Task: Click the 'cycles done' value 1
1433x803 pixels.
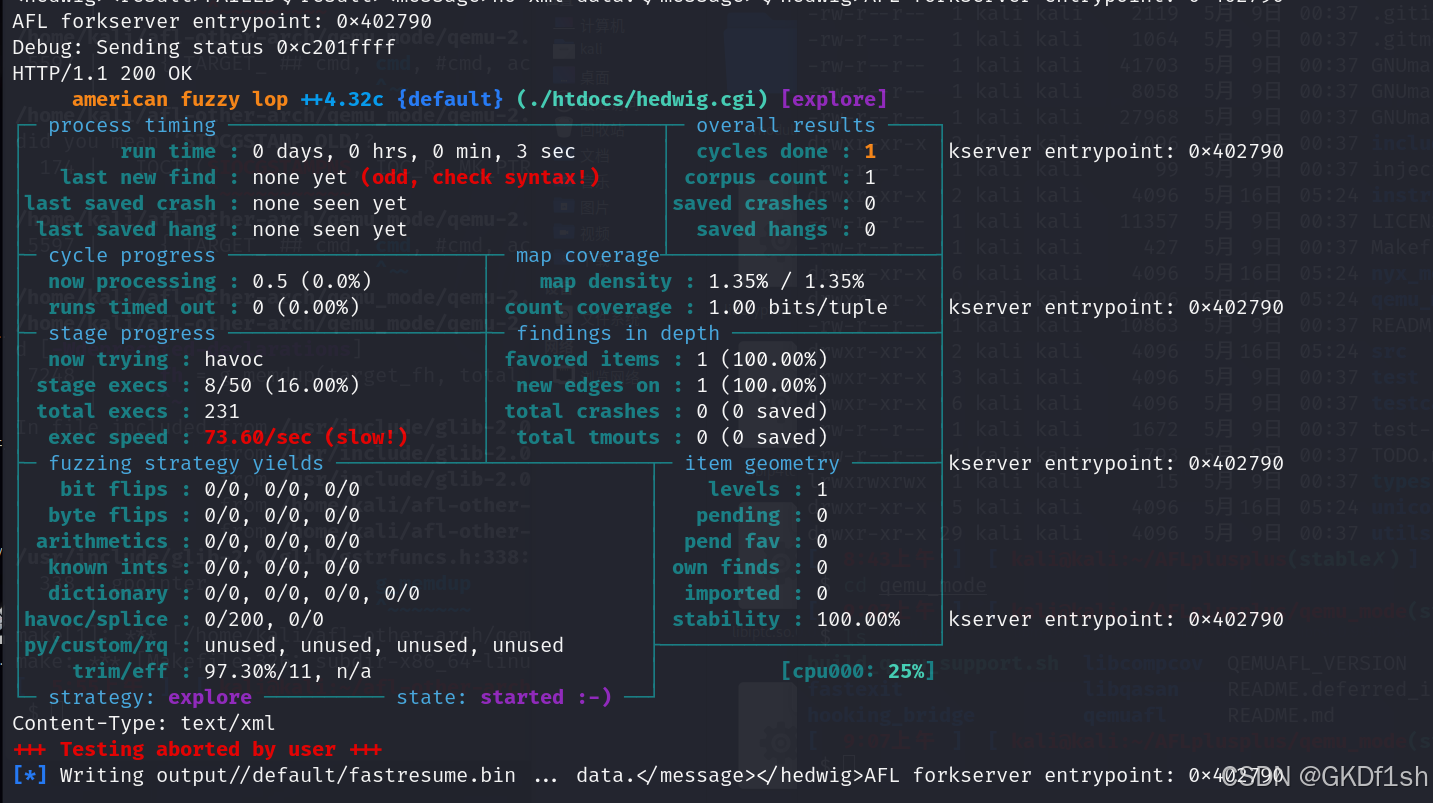Action: [870, 151]
